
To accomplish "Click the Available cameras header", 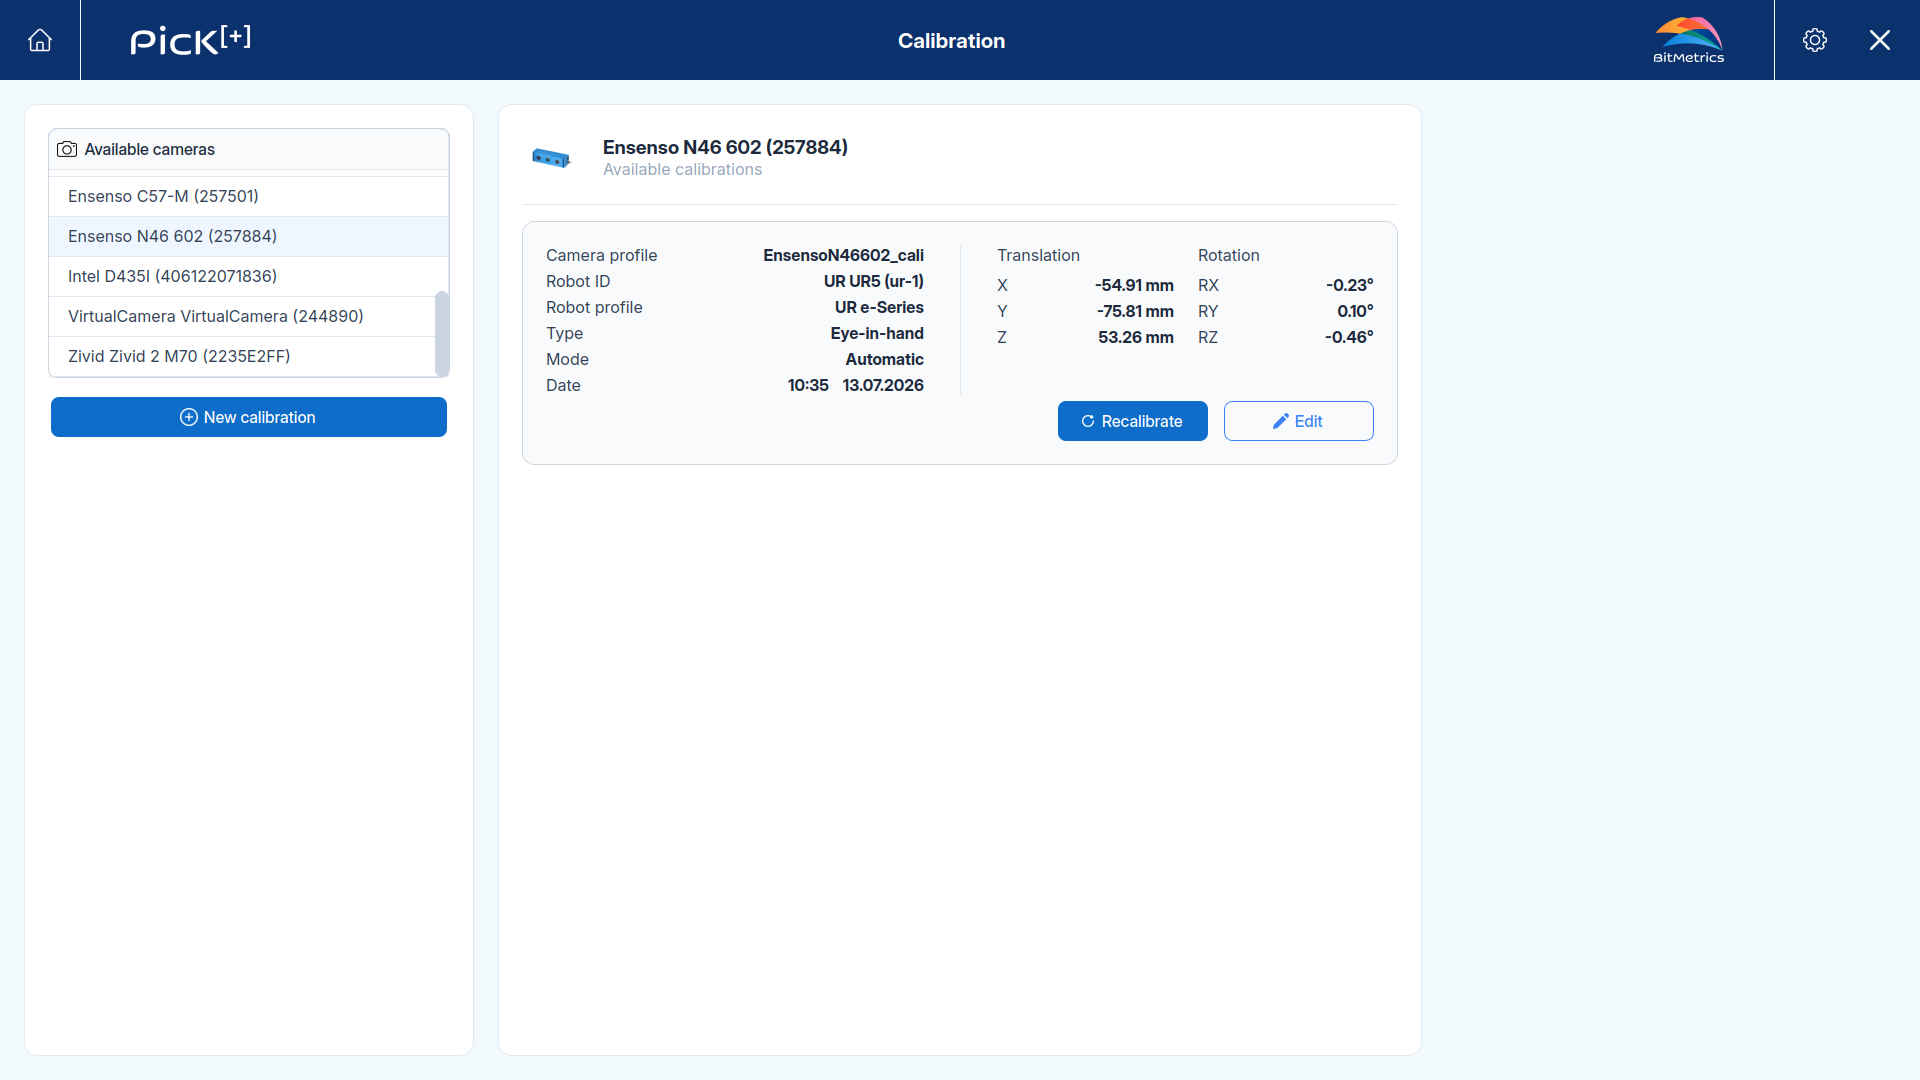I will (249, 149).
